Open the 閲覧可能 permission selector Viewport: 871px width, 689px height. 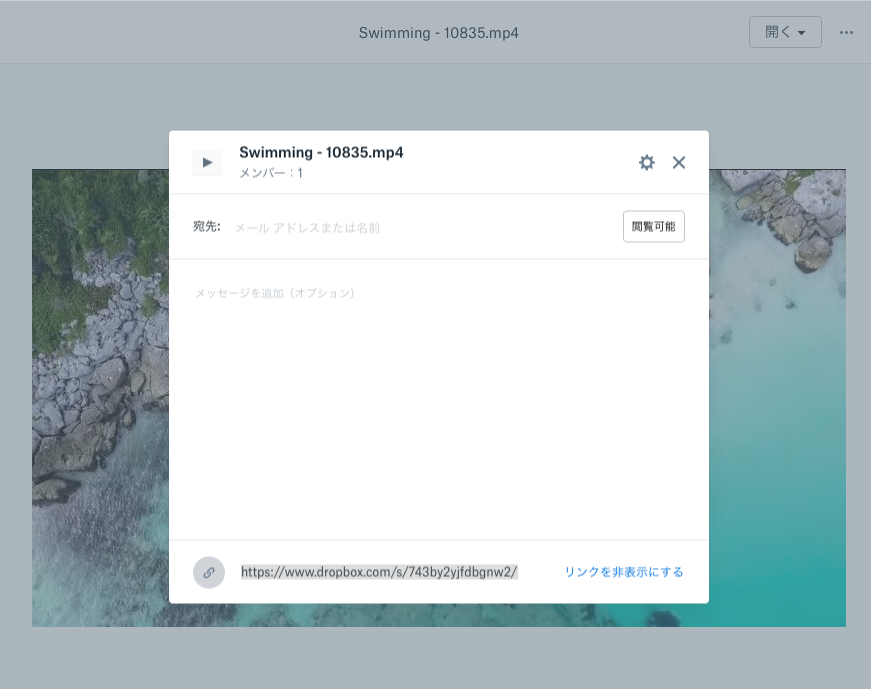tap(653, 227)
